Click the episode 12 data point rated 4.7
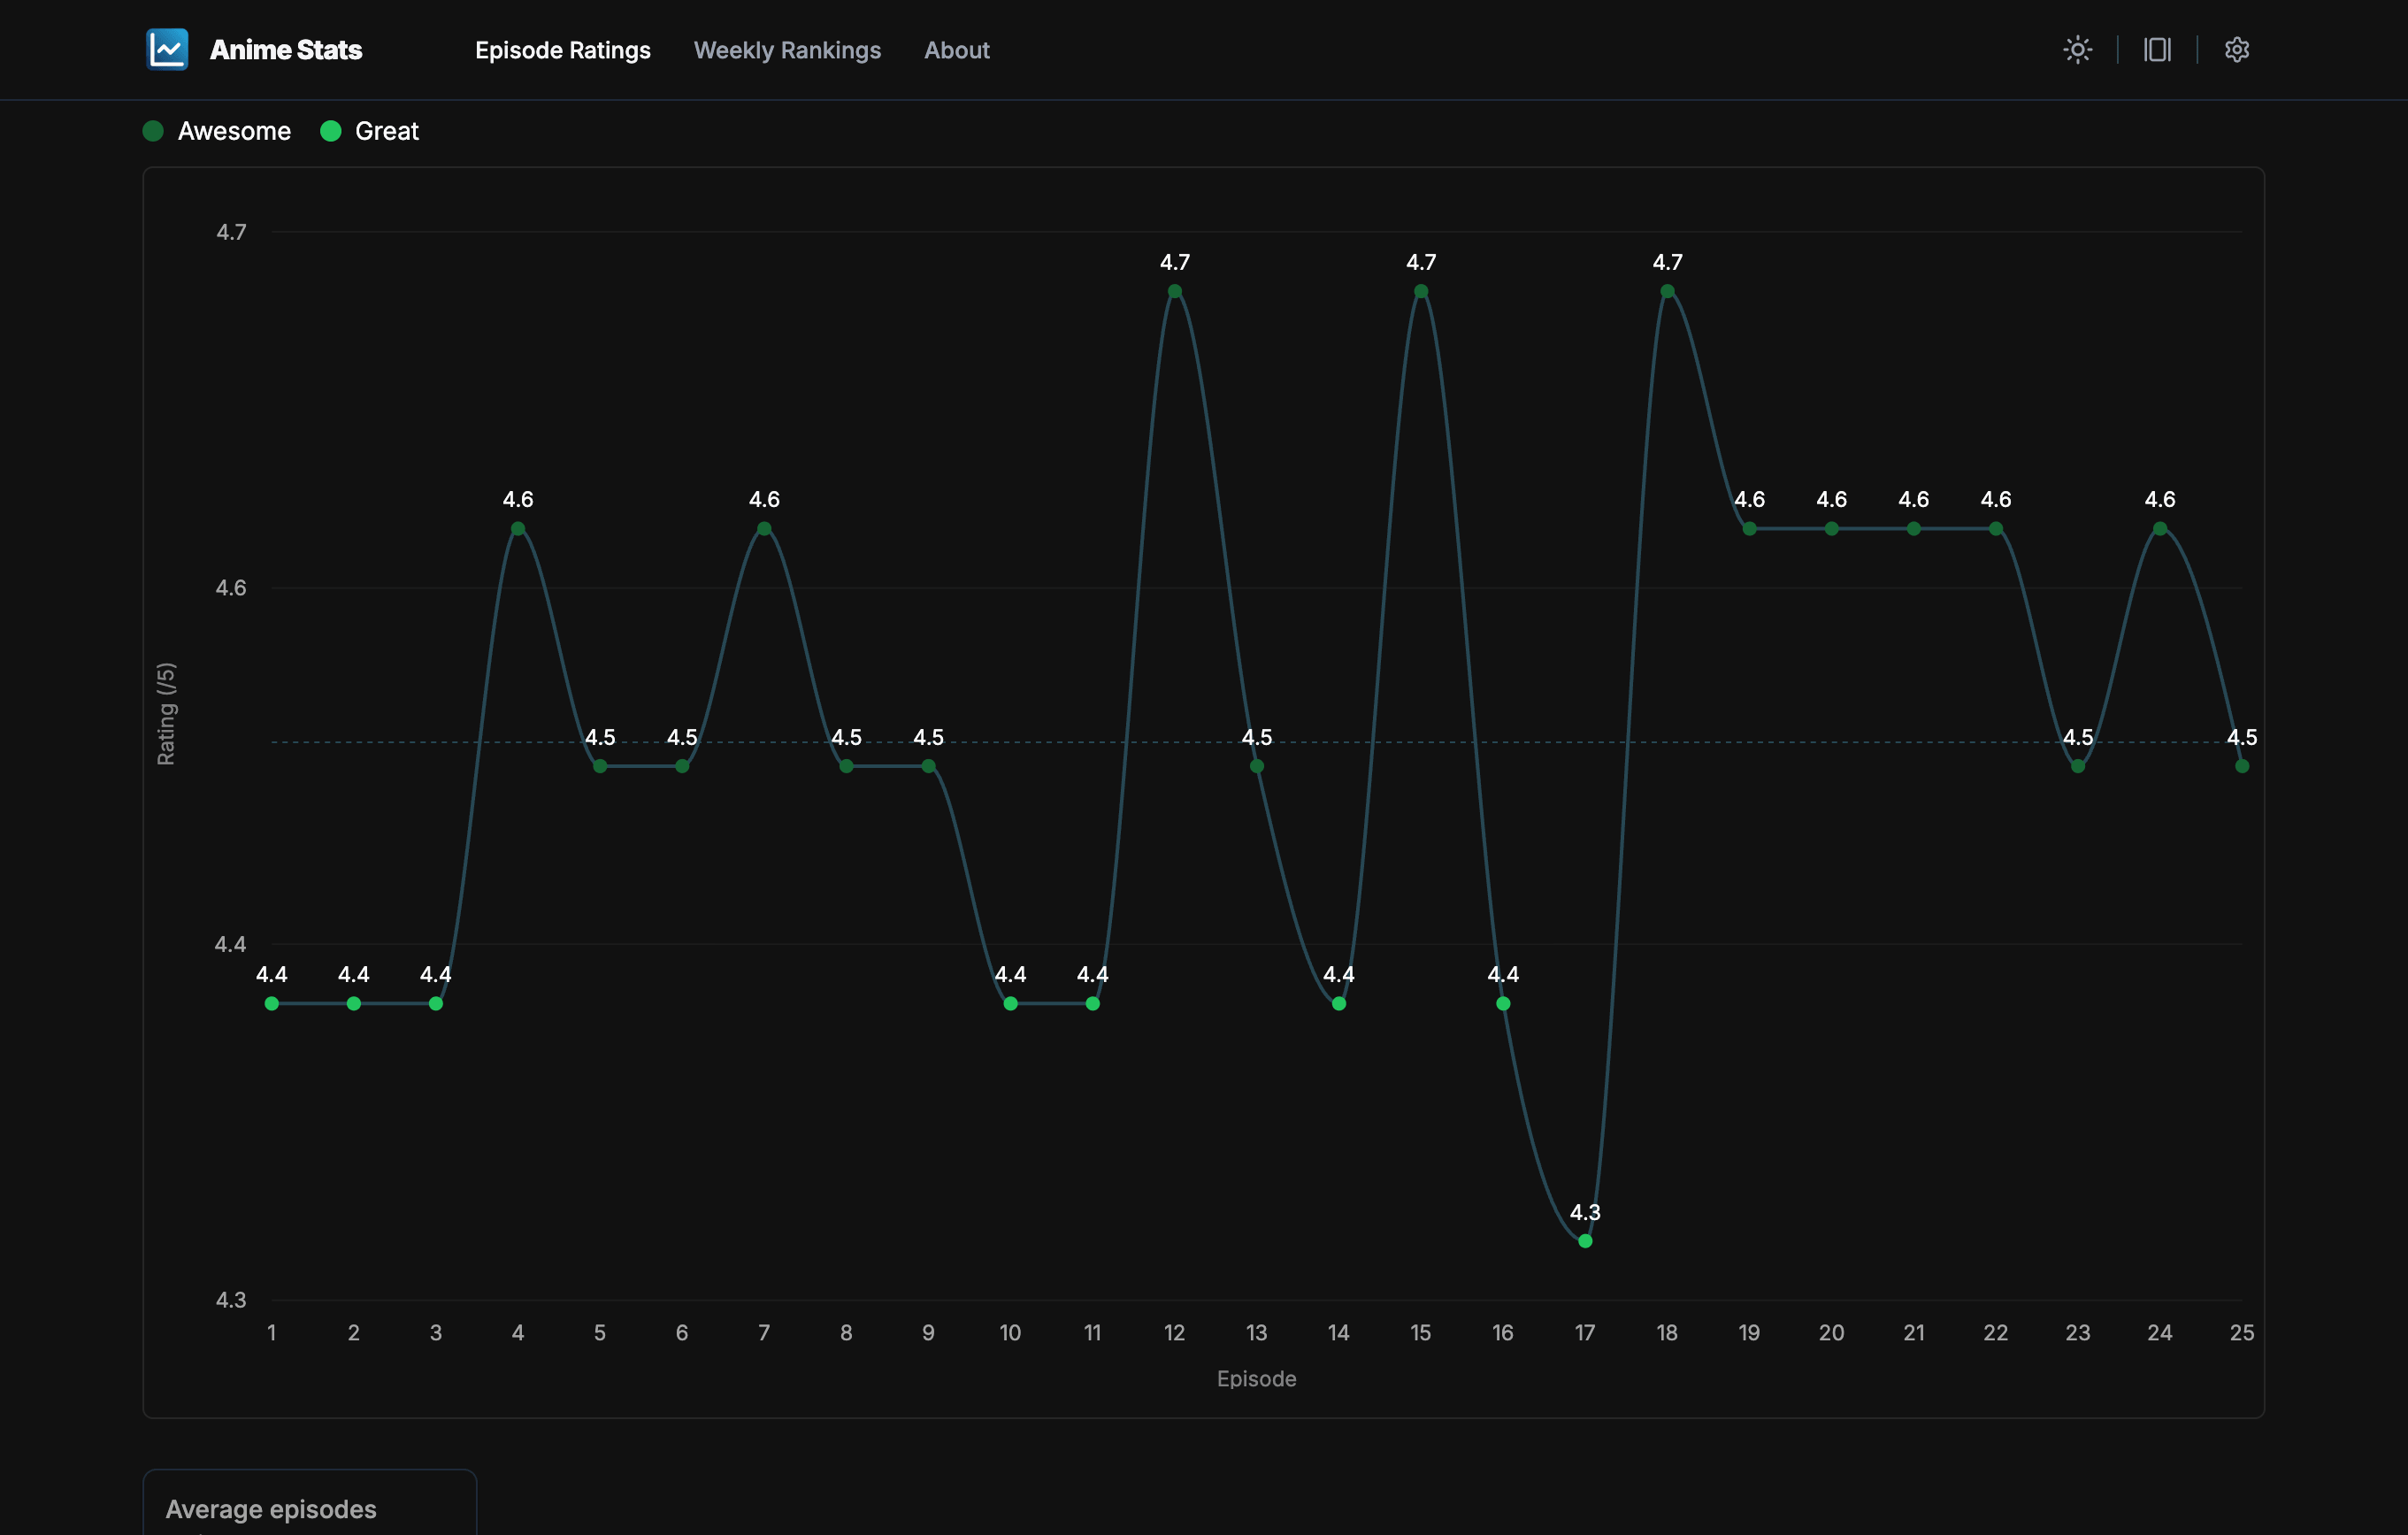The image size is (2408, 1535). (x=1175, y=292)
